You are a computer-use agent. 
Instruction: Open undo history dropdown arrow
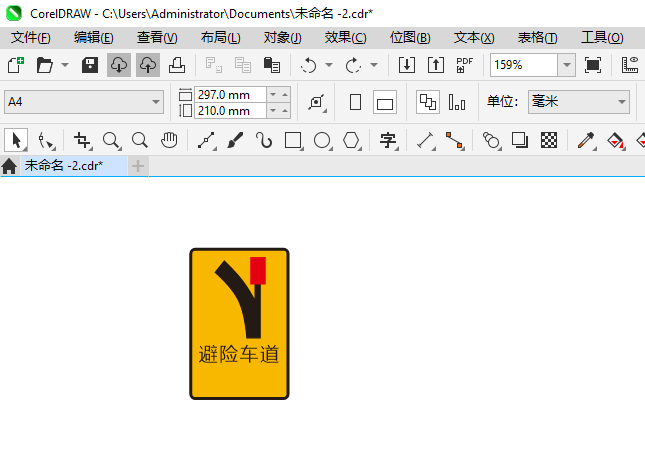coord(329,65)
